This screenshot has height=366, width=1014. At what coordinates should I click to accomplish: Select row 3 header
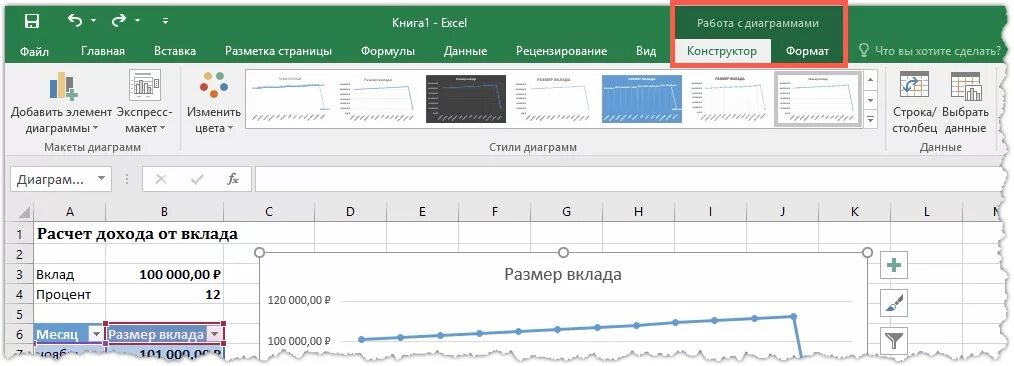(19, 274)
